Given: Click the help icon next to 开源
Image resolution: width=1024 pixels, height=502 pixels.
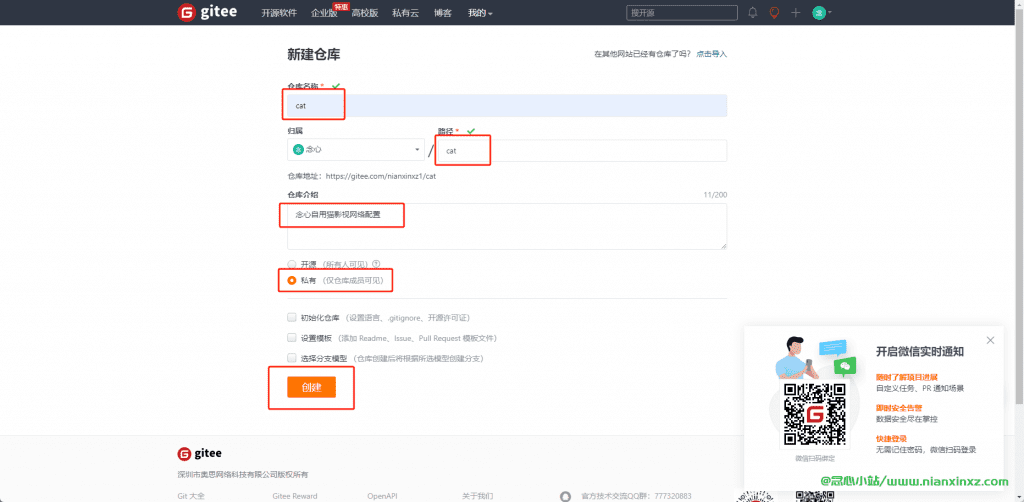Looking at the screenshot, I should pos(376,264).
